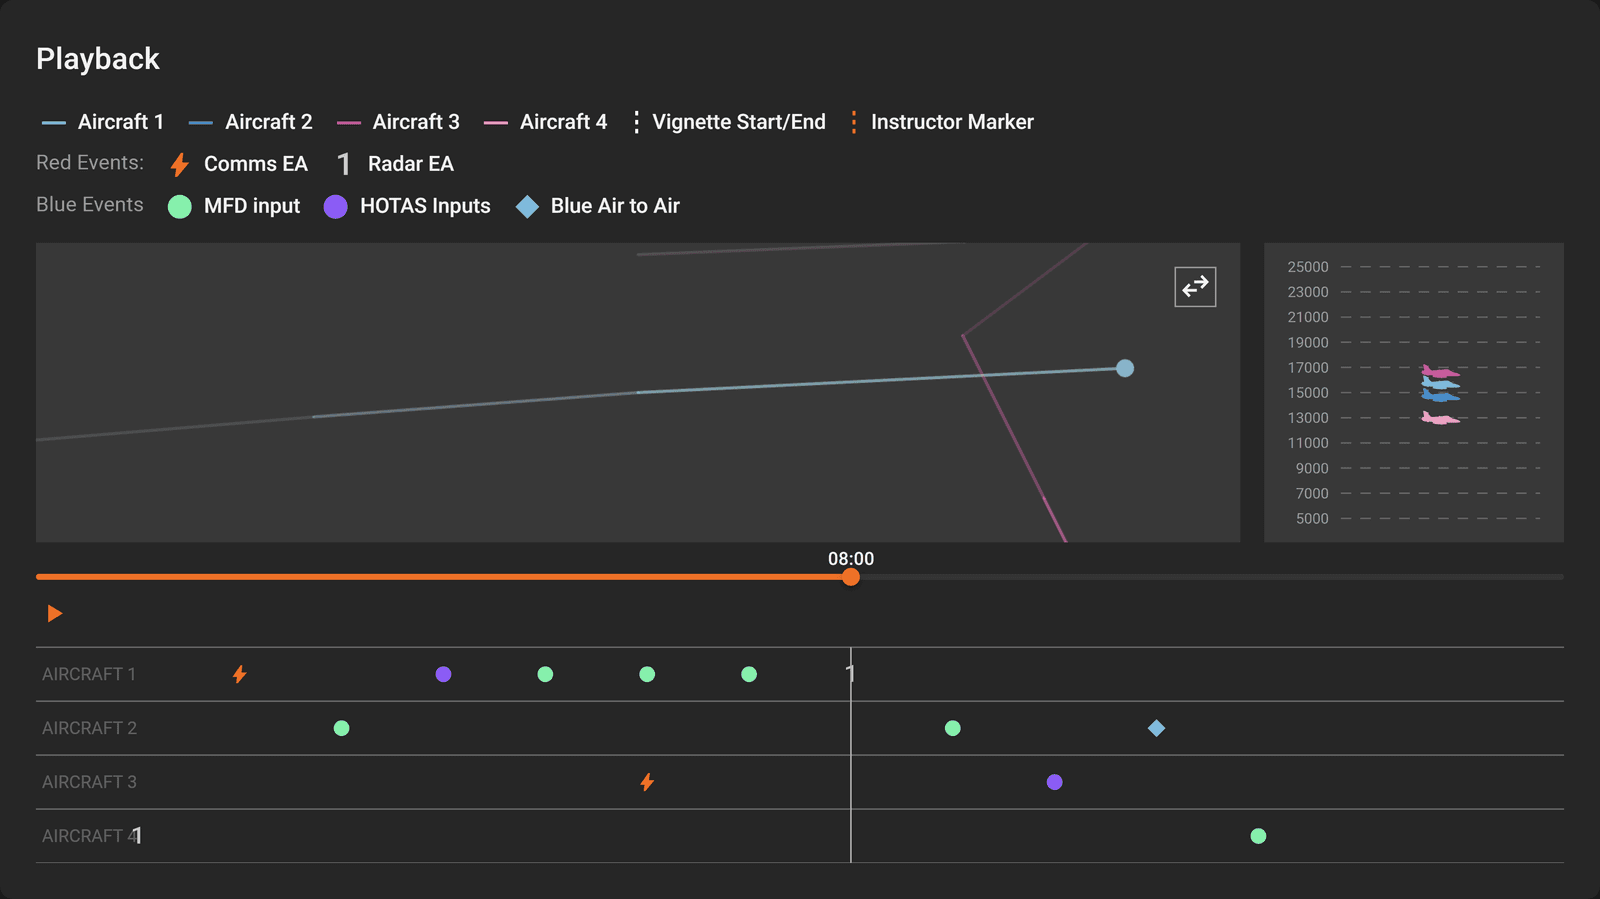
Task: Click the Comms EA legend item
Action: click(x=238, y=164)
